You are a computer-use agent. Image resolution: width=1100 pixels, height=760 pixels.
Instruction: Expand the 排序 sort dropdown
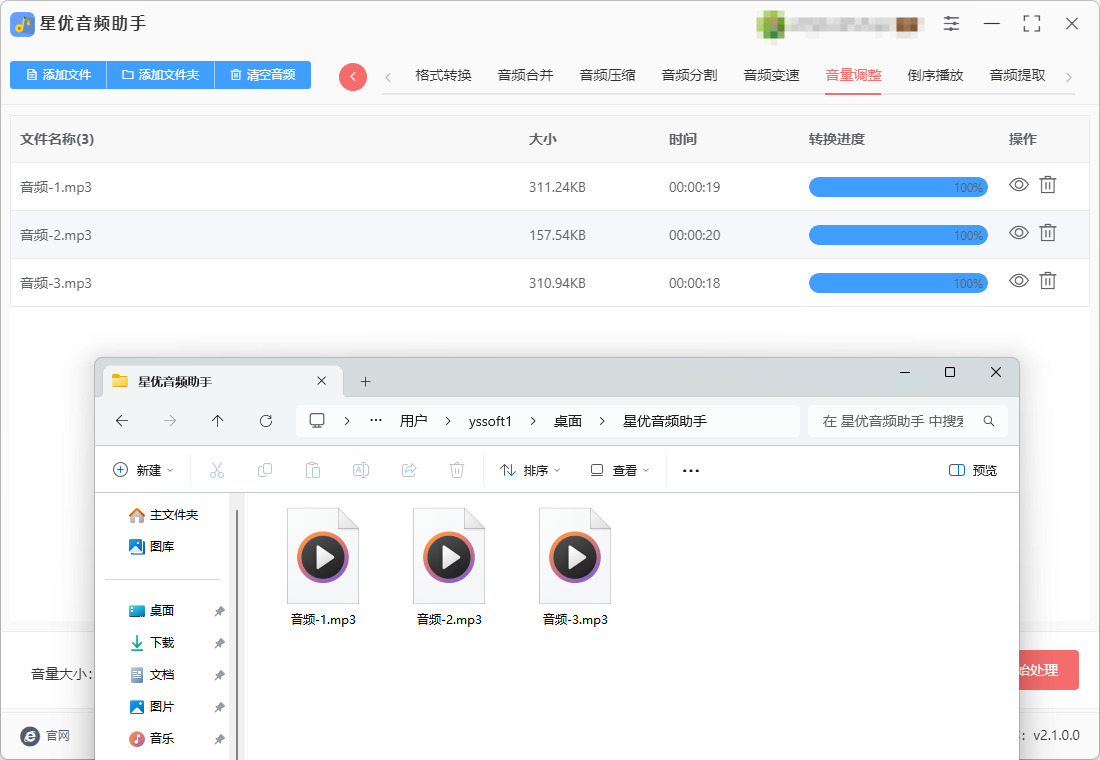(530, 470)
